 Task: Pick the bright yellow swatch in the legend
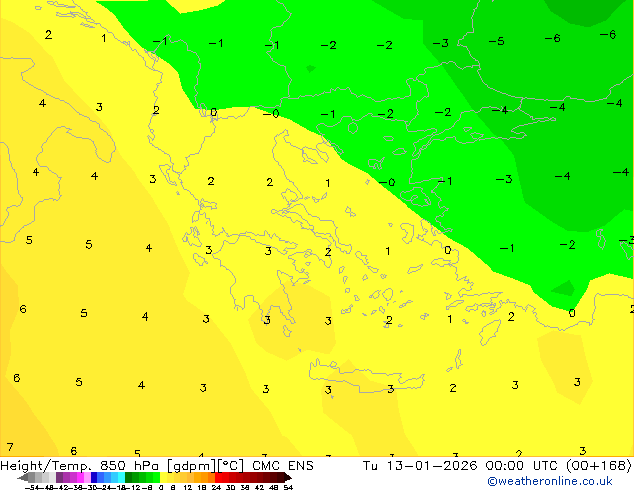pos(164,477)
